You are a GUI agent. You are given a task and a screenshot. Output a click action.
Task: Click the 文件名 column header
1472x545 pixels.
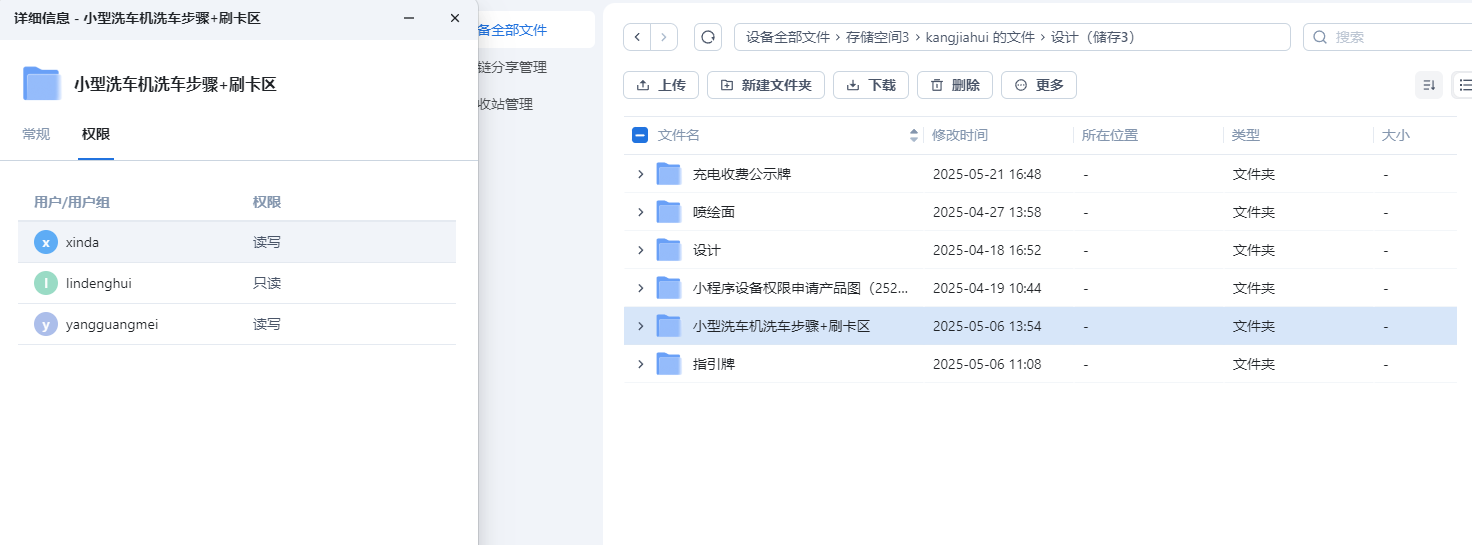pyautogui.click(x=679, y=135)
